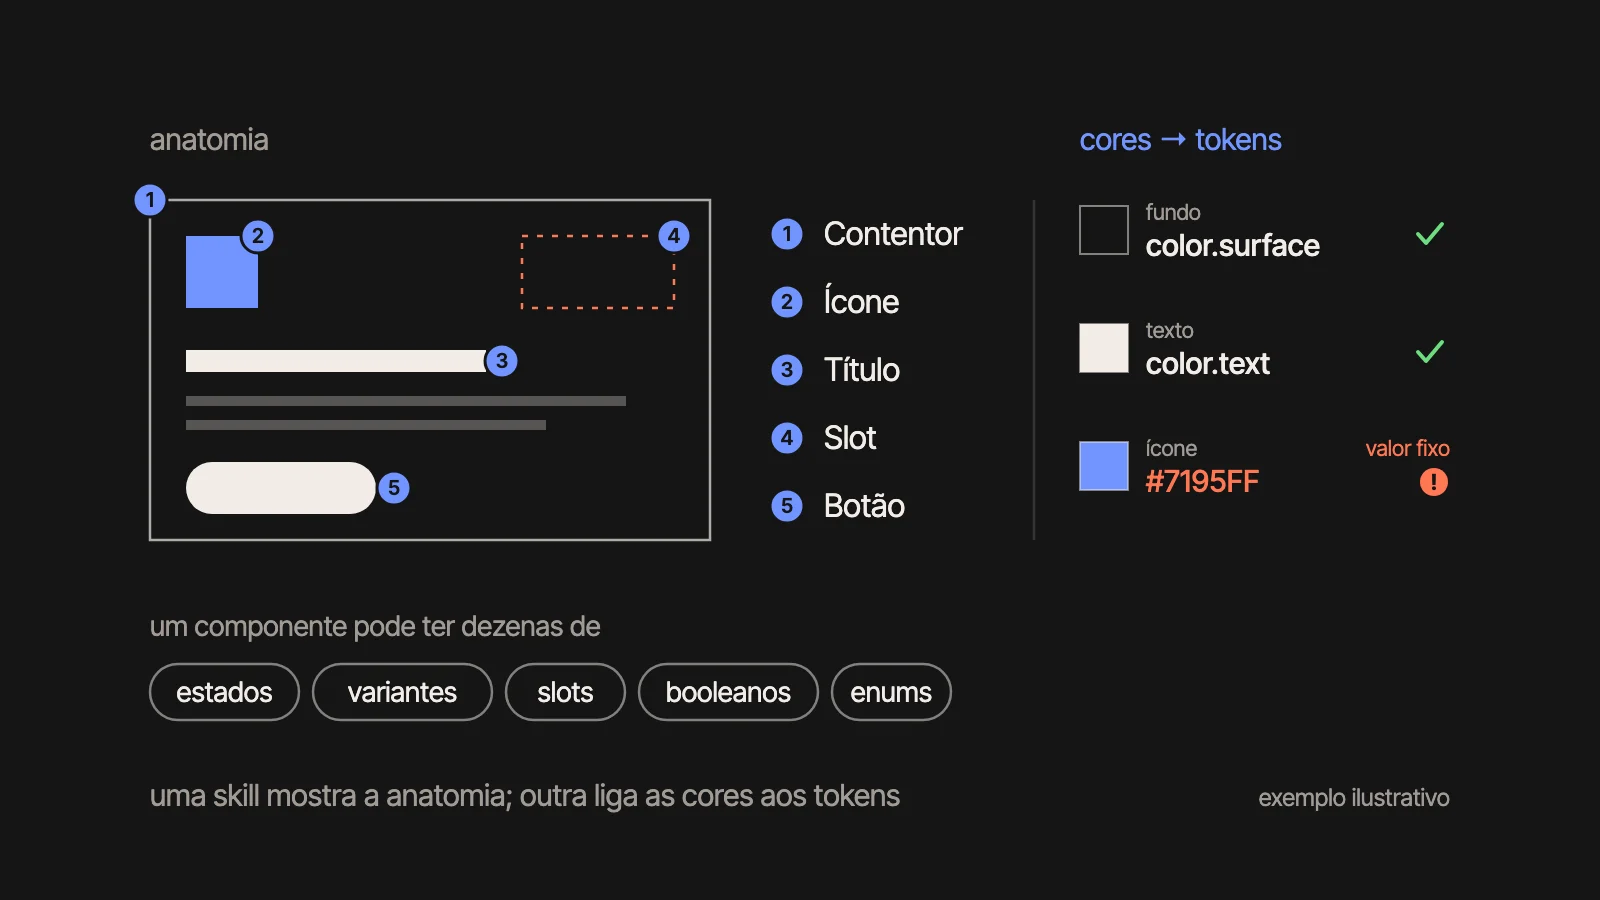1600x900 pixels.
Task: Select the variantes pill
Action: pyautogui.click(x=402, y=692)
